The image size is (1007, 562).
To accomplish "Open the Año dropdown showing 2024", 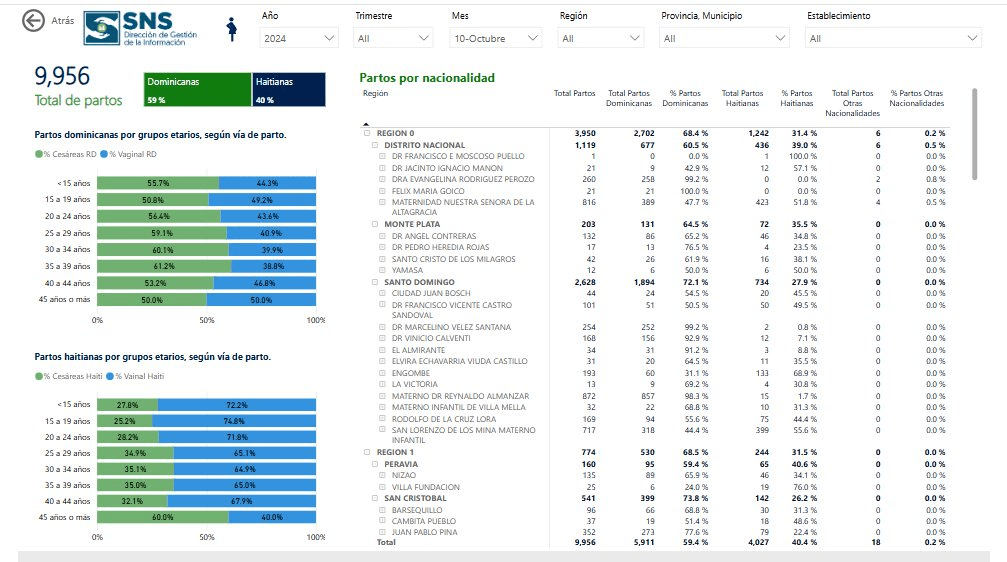I will [x=299, y=39].
